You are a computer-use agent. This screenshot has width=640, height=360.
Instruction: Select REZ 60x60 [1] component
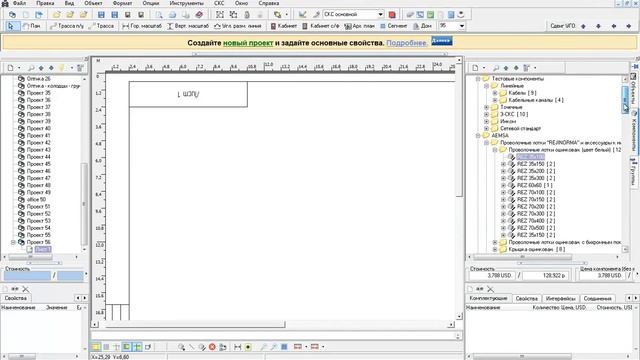[534, 185]
